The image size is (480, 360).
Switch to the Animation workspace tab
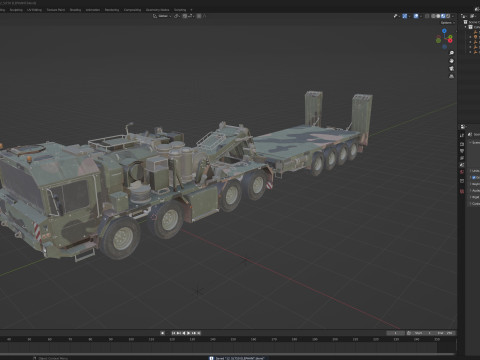pos(93,10)
